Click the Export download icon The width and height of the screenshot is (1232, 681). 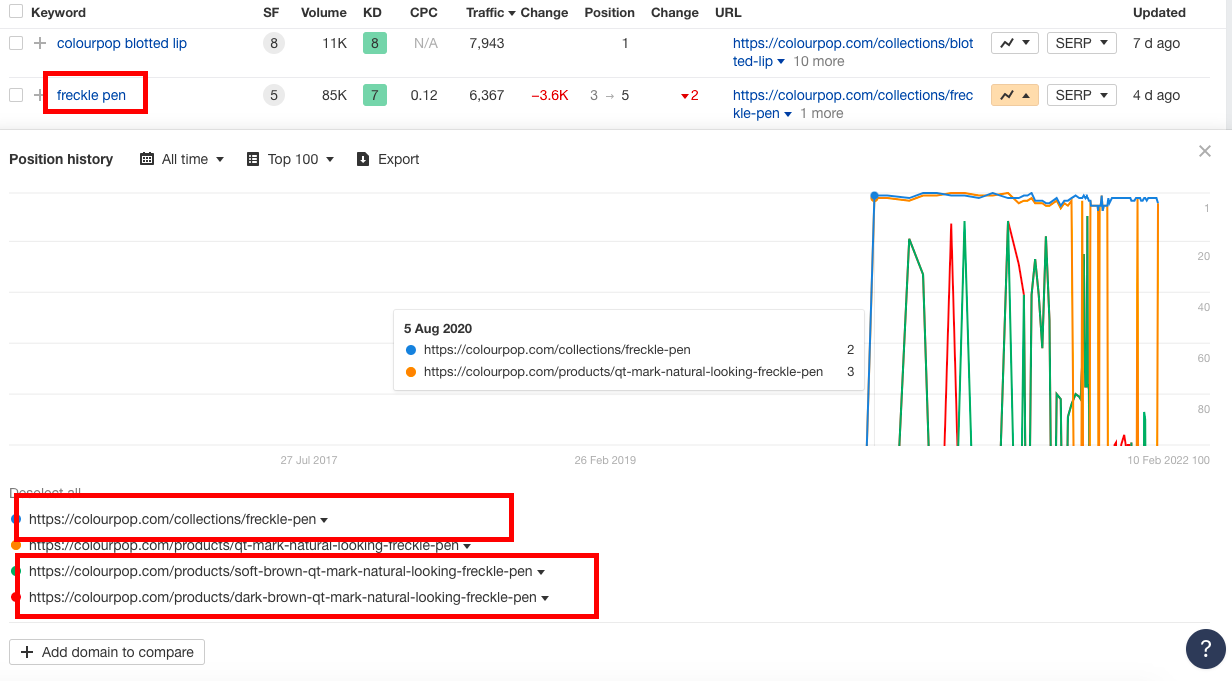(363, 159)
